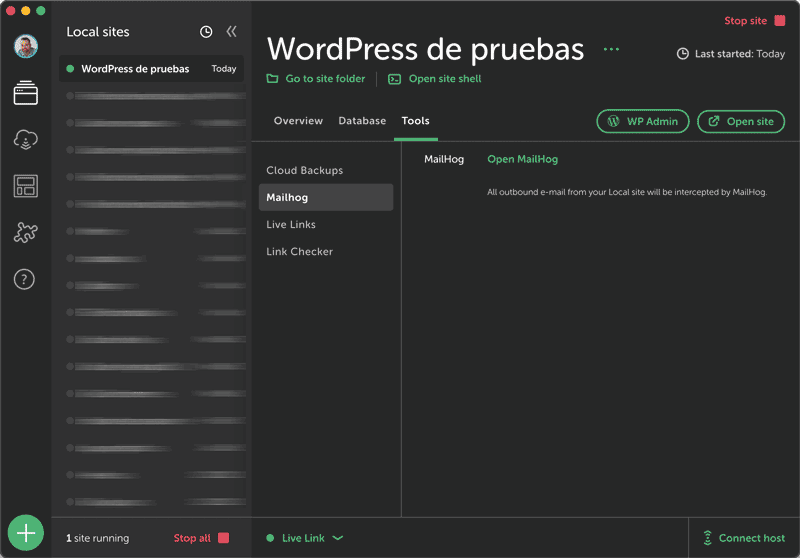
Task: Click the Live Link label
Action: [303, 538]
